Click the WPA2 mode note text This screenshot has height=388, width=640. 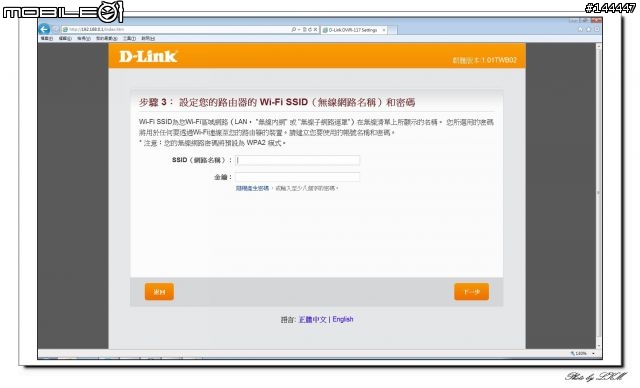click(x=212, y=143)
